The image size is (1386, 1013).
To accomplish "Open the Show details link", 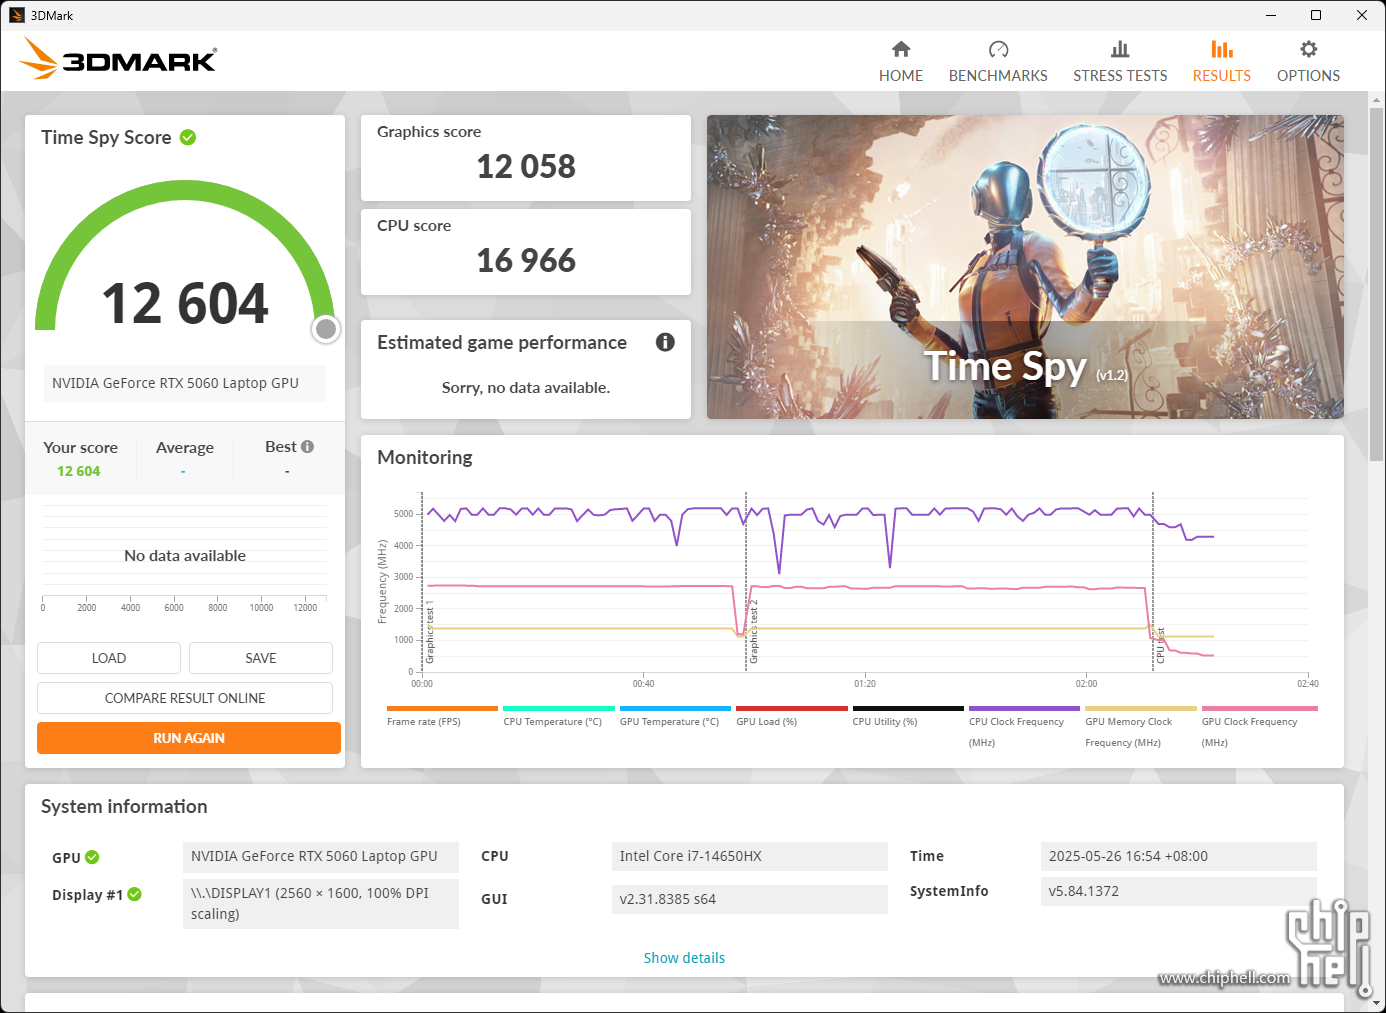I will point(684,958).
